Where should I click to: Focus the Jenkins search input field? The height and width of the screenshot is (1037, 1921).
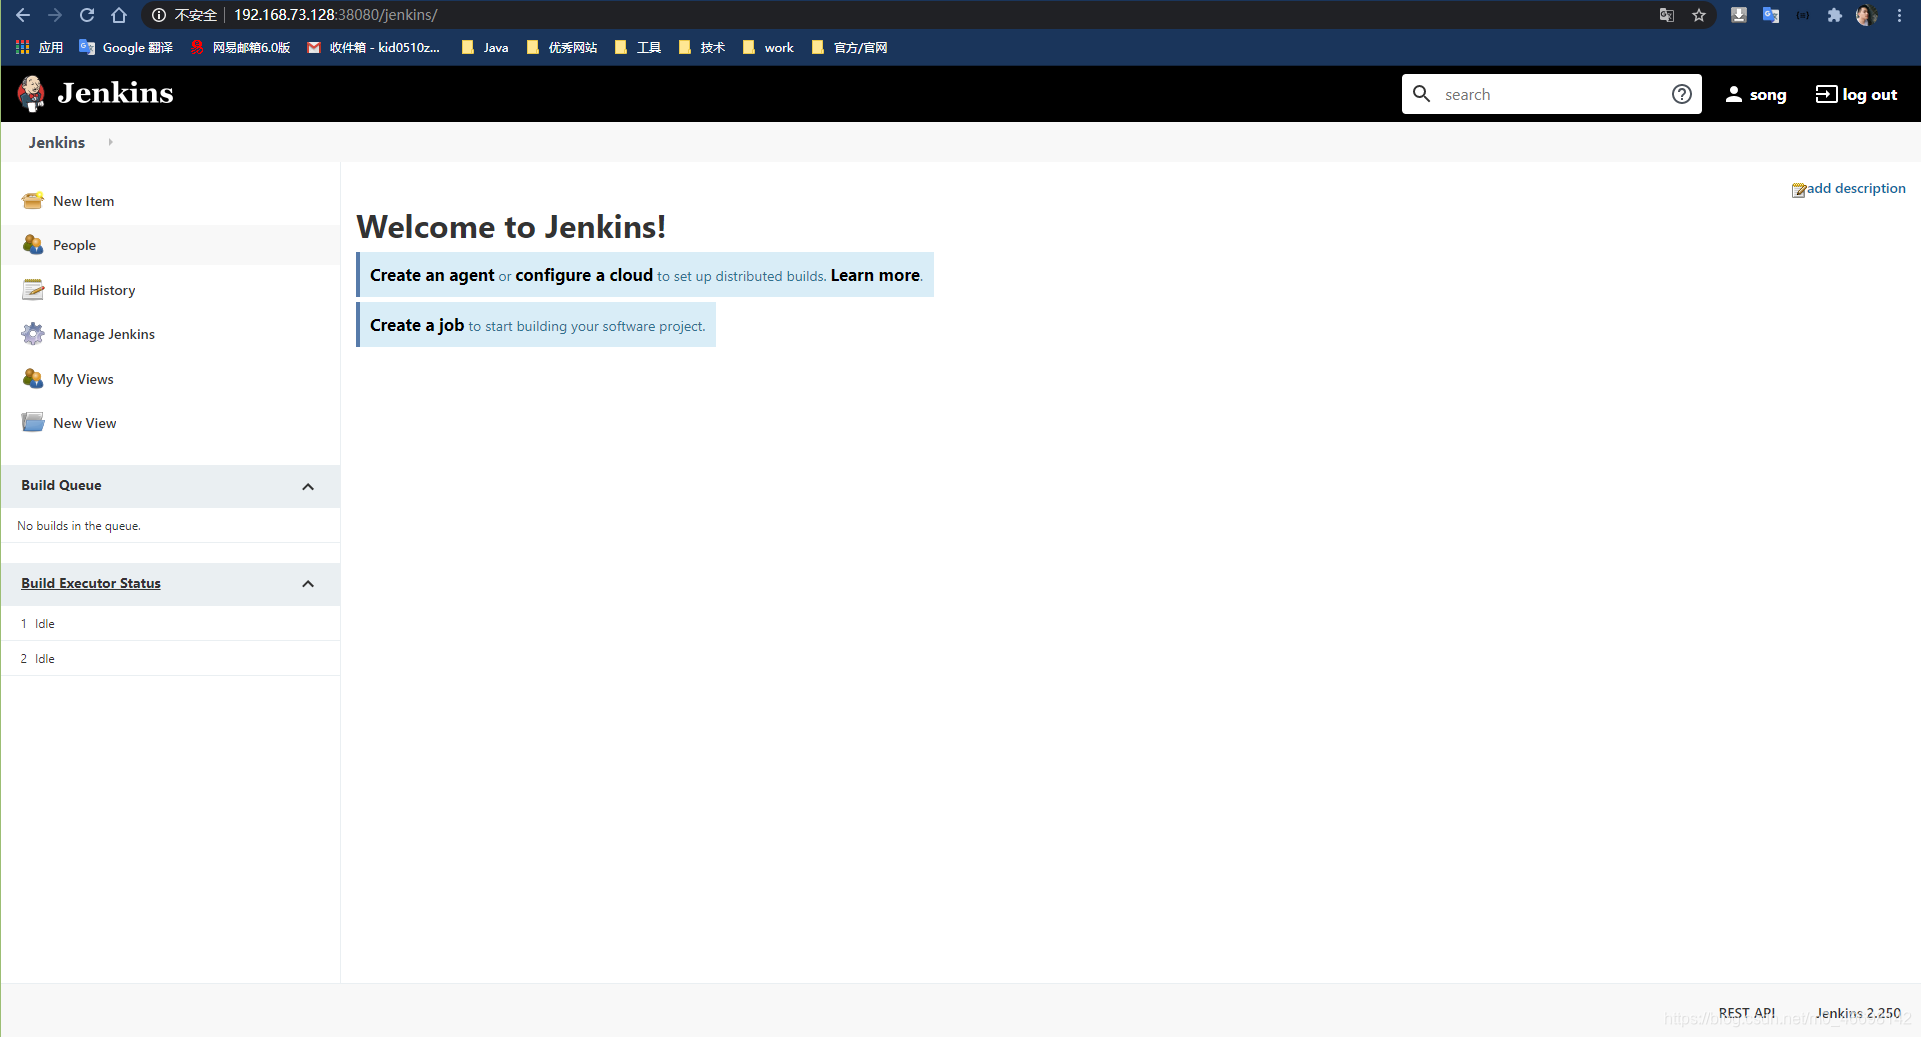pos(1552,94)
